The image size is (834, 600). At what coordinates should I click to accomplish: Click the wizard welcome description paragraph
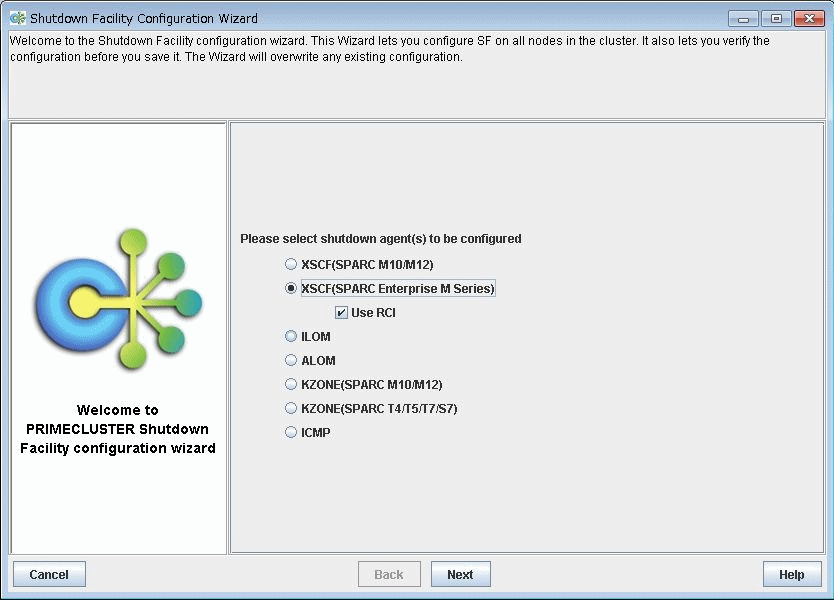click(x=390, y=49)
